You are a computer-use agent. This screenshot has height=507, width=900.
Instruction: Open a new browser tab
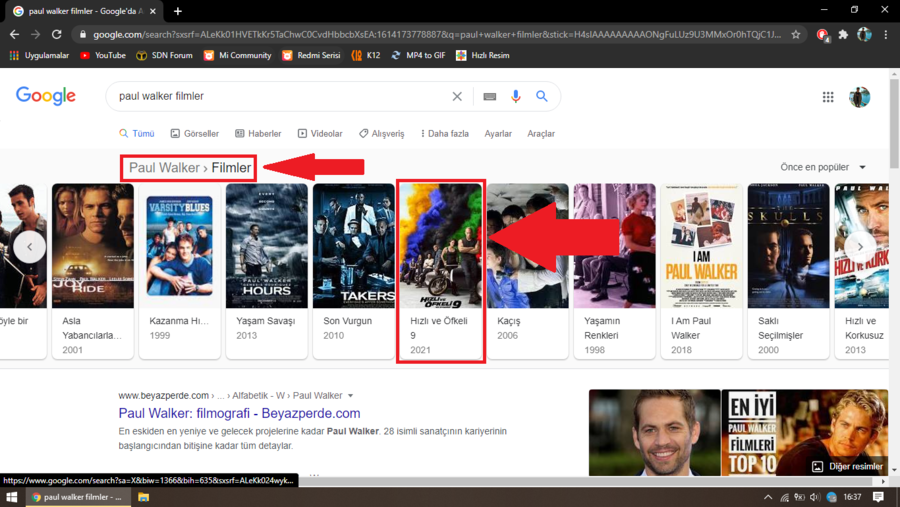[x=178, y=11]
